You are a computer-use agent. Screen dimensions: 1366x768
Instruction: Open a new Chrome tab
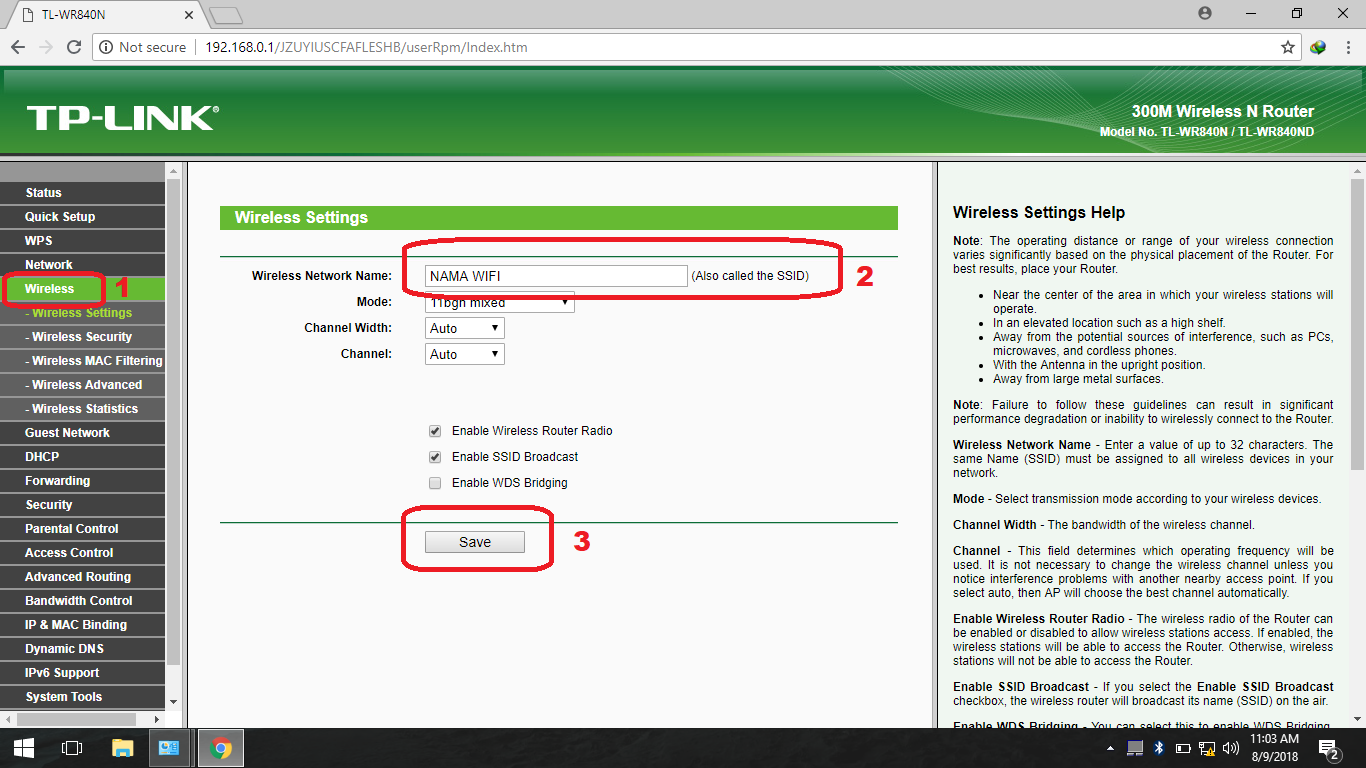click(226, 14)
